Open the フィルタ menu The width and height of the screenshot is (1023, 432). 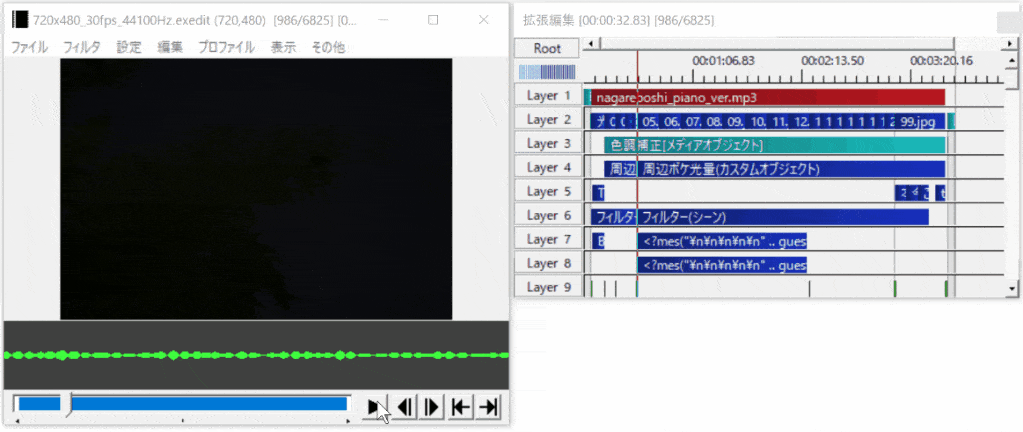coord(81,47)
